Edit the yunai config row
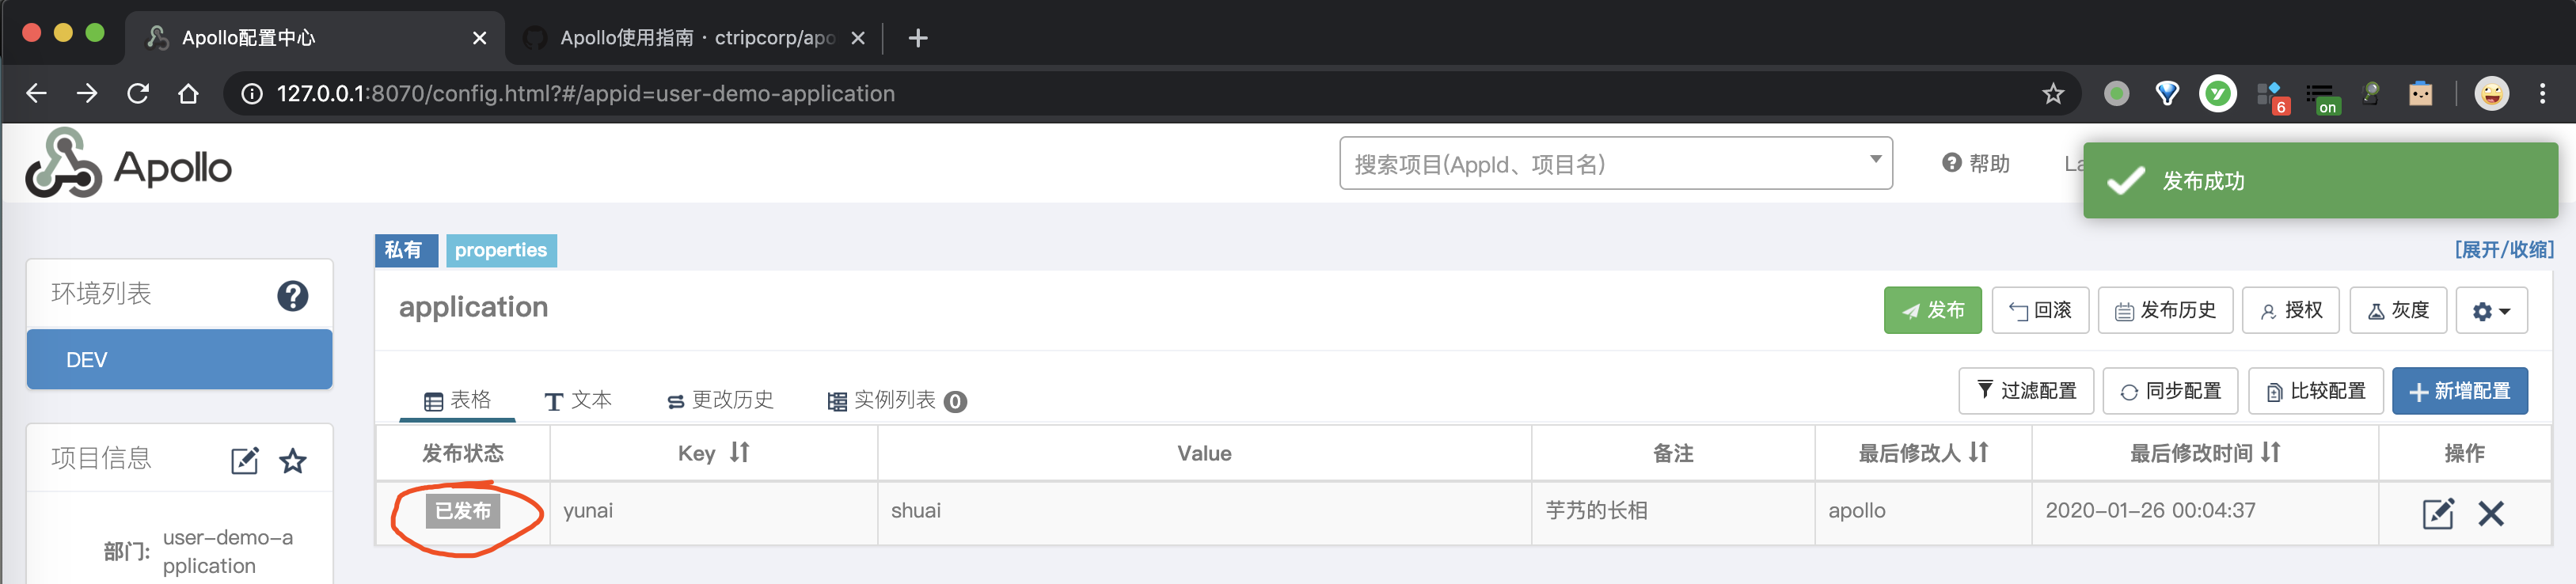 [2437, 513]
